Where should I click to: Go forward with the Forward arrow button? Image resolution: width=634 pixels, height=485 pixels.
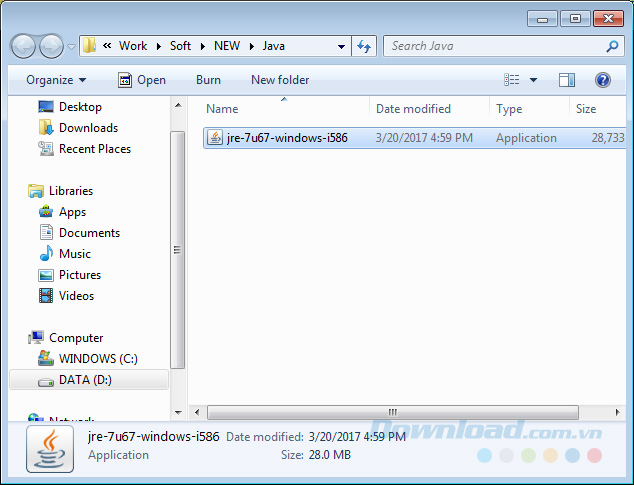click(51, 46)
